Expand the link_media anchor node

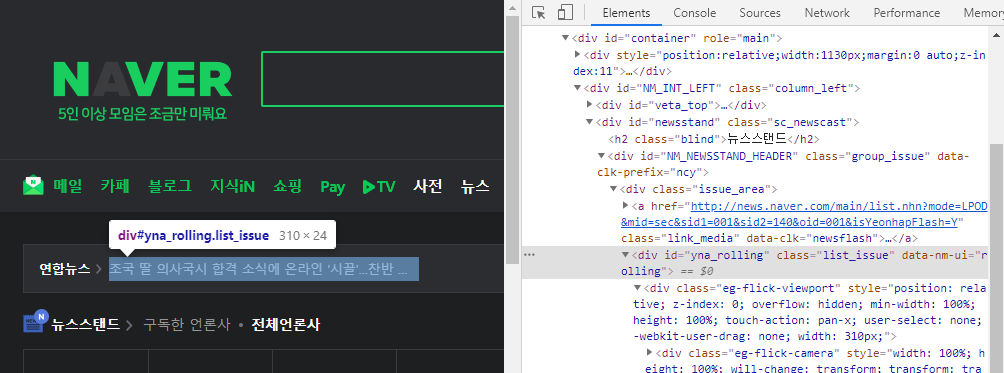pyautogui.click(x=626, y=205)
